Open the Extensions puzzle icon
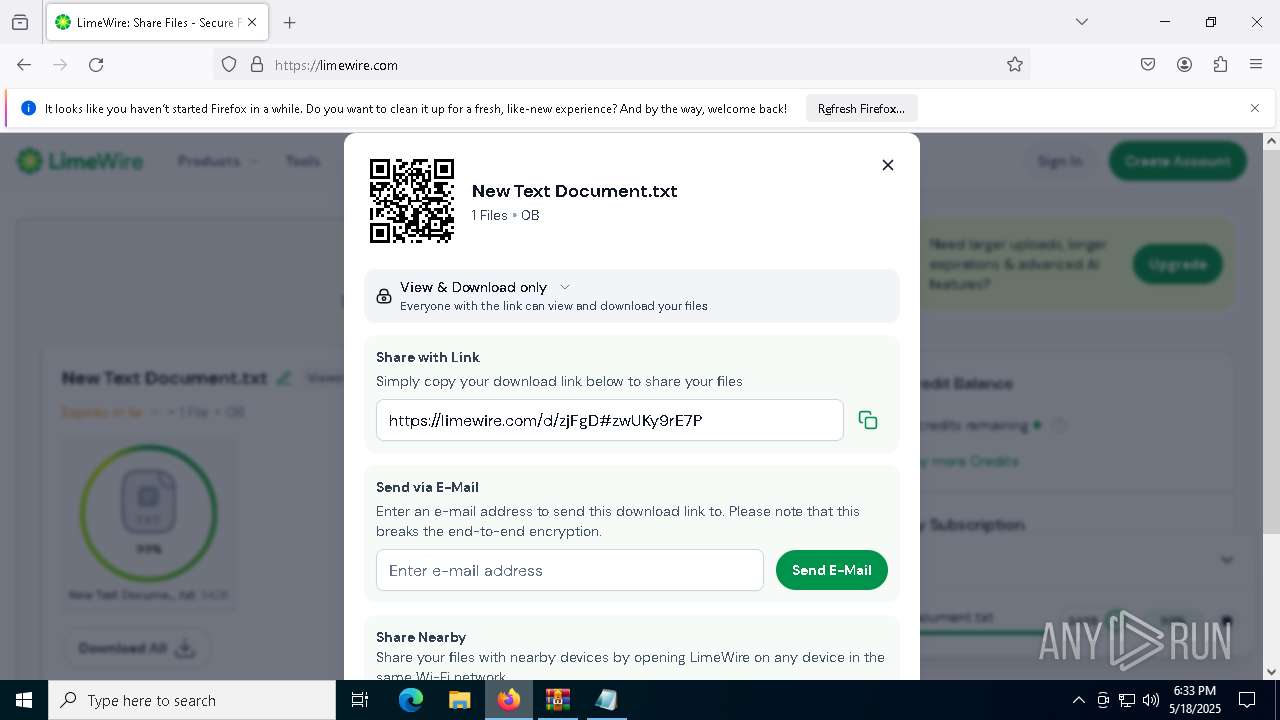This screenshot has height=720, width=1280. [1220, 65]
